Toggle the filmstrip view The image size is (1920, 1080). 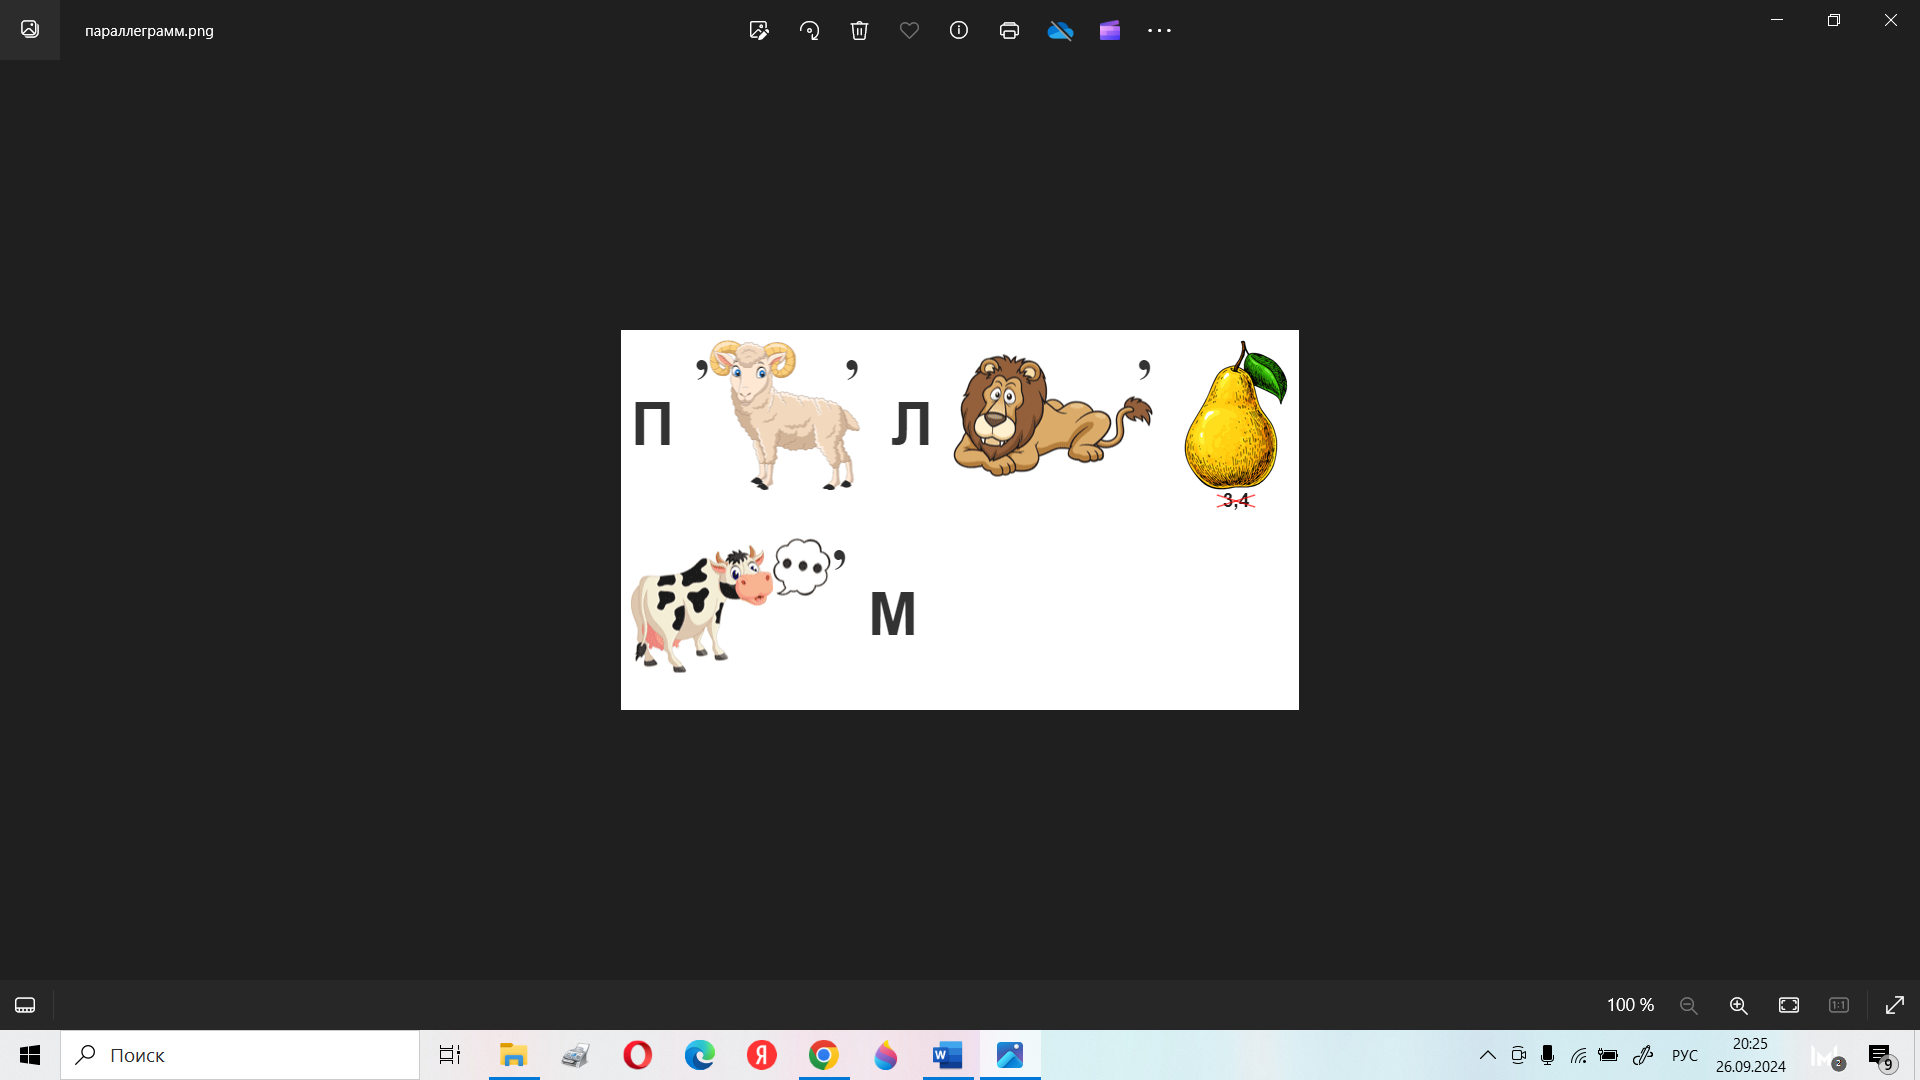point(25,1005)
